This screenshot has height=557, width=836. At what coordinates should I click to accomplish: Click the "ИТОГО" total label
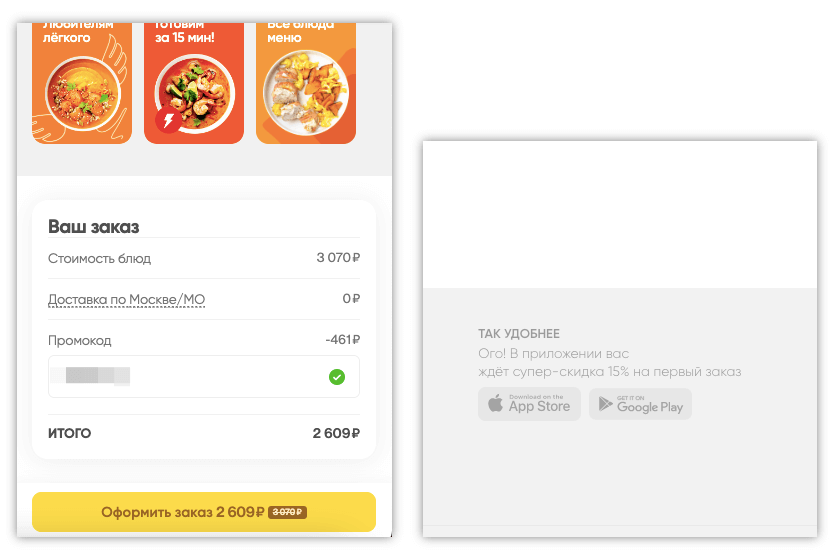coord(70,434)
